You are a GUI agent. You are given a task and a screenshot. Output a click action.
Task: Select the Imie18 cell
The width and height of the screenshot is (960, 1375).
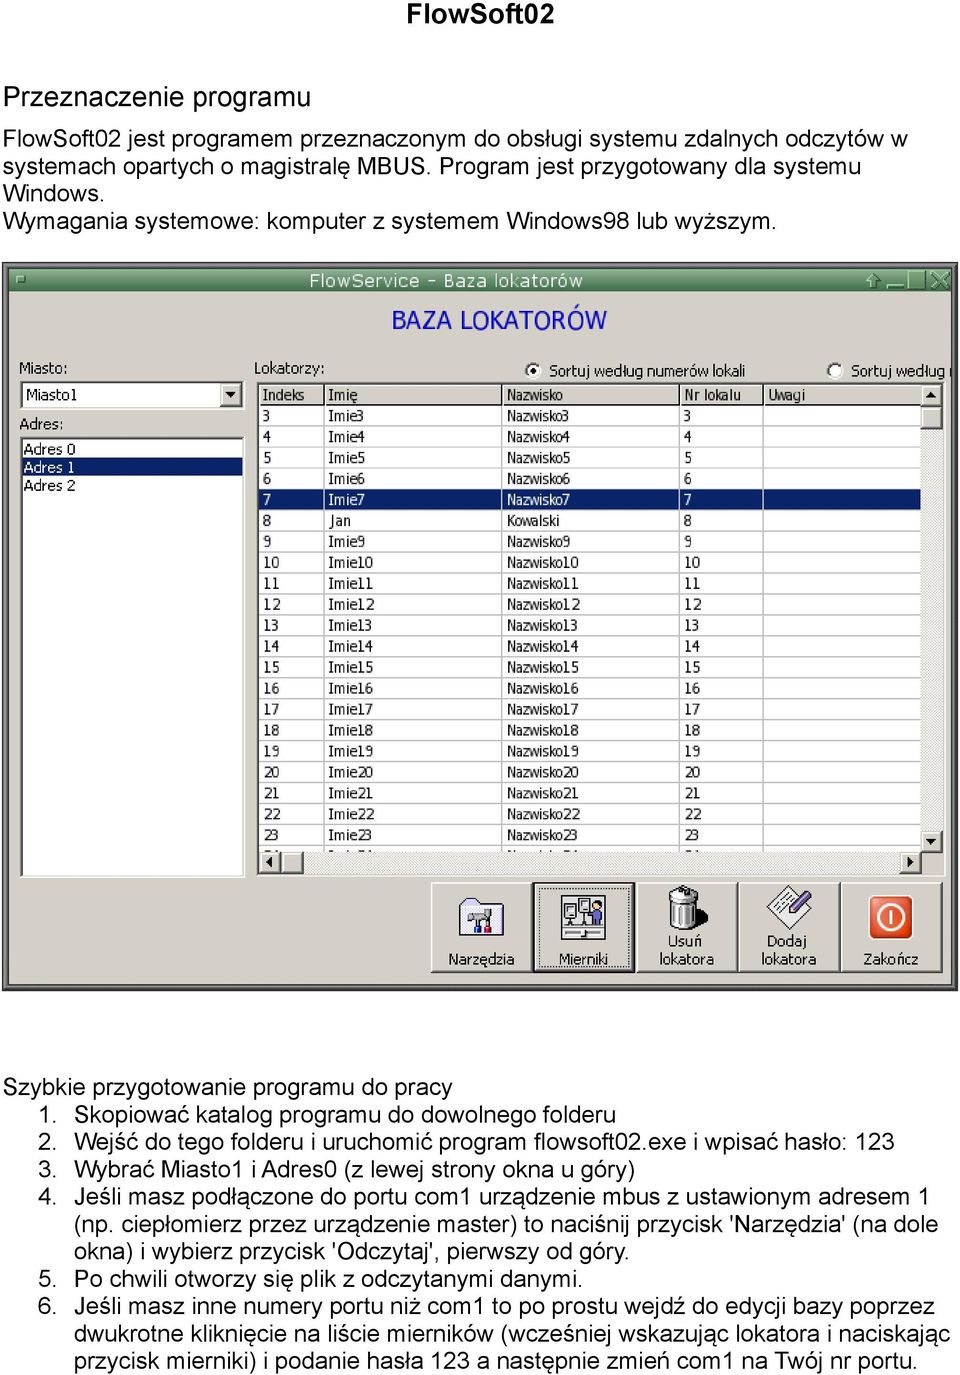coord(412,730)
